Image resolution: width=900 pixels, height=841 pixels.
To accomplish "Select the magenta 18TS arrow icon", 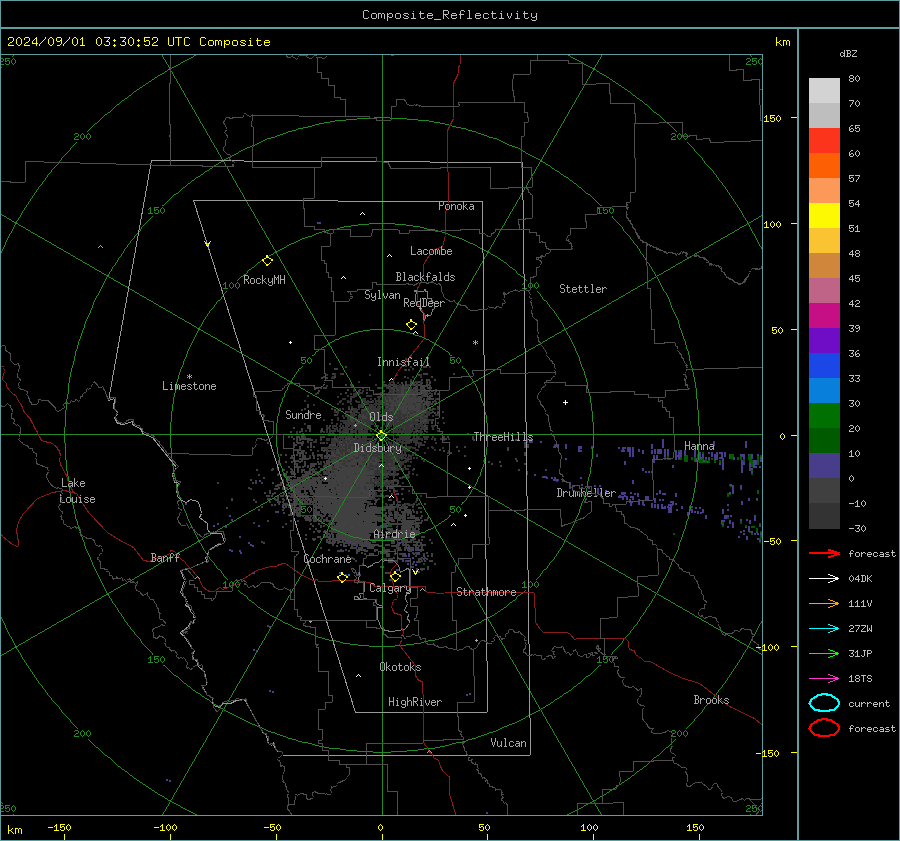I will 824,679.
